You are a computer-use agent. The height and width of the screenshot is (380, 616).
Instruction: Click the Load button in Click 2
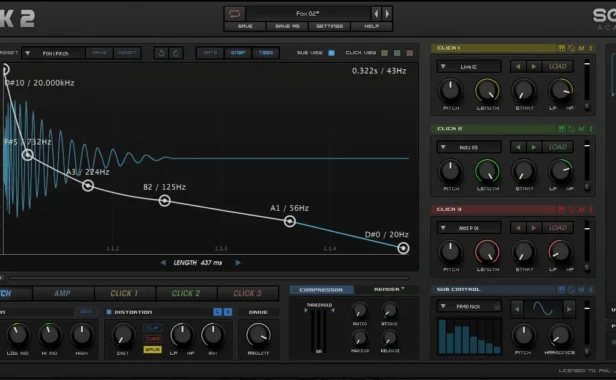557,147
